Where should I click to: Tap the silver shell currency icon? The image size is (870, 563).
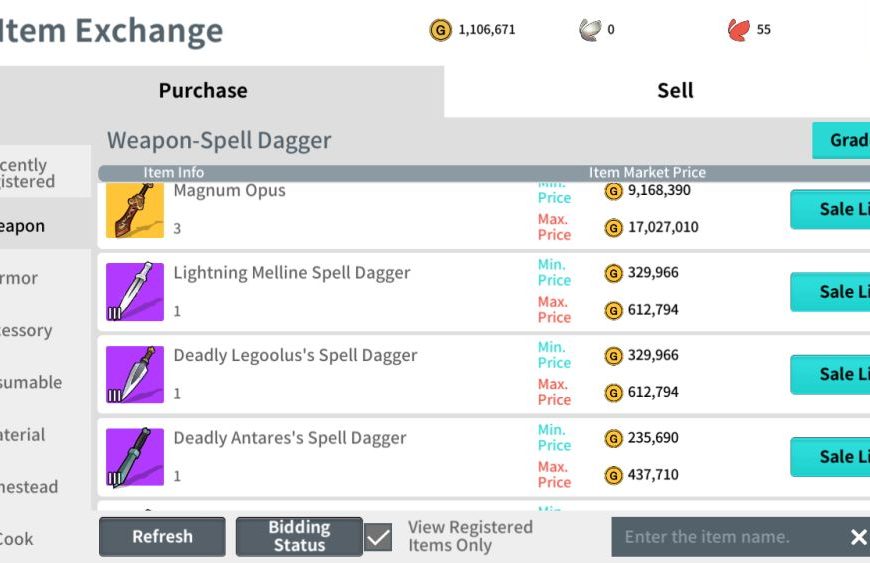pos(590,30)
